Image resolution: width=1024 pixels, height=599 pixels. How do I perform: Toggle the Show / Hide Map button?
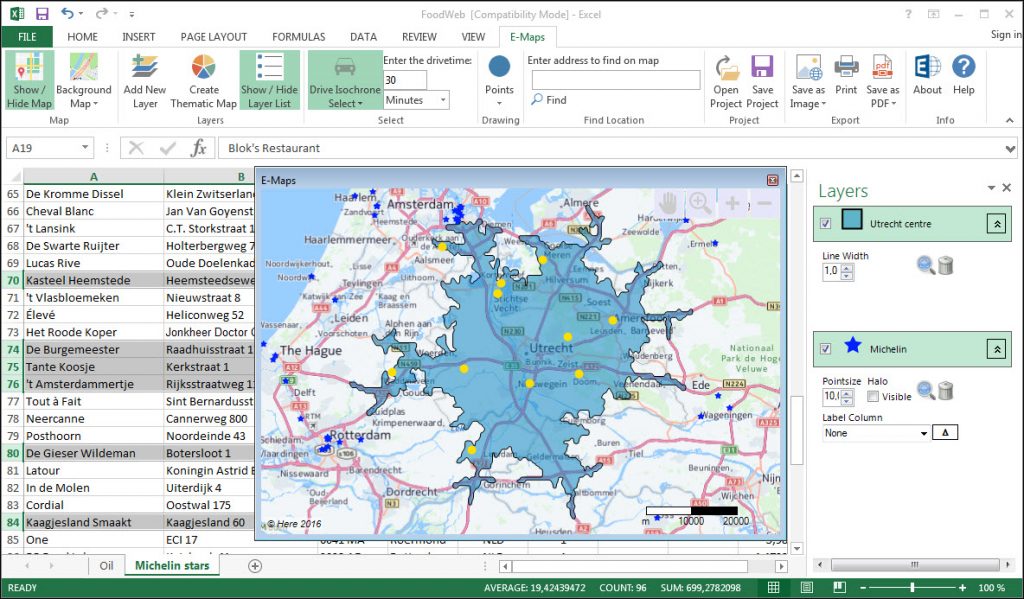pyautogui.click(x=29, y=80)
